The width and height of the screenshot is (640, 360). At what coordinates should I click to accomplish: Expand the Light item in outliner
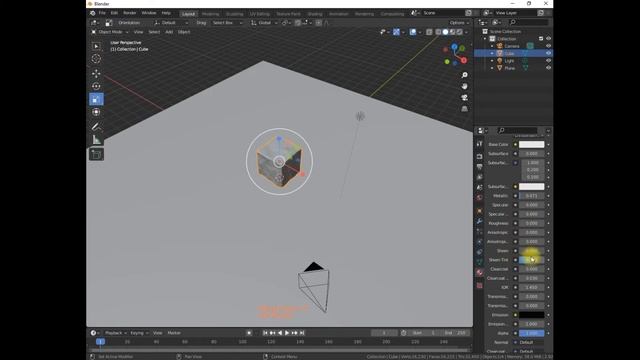click(x=492, y=61)
